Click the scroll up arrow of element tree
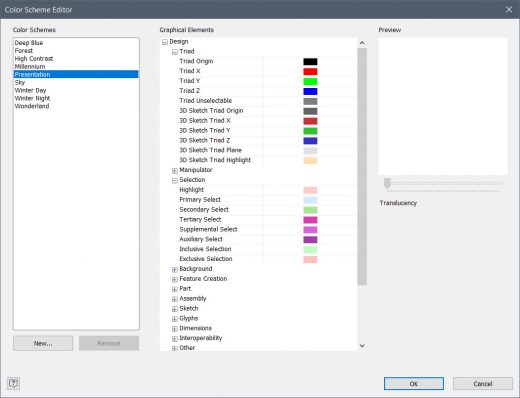This screenshot has height=398, width=520. [362, 43]
